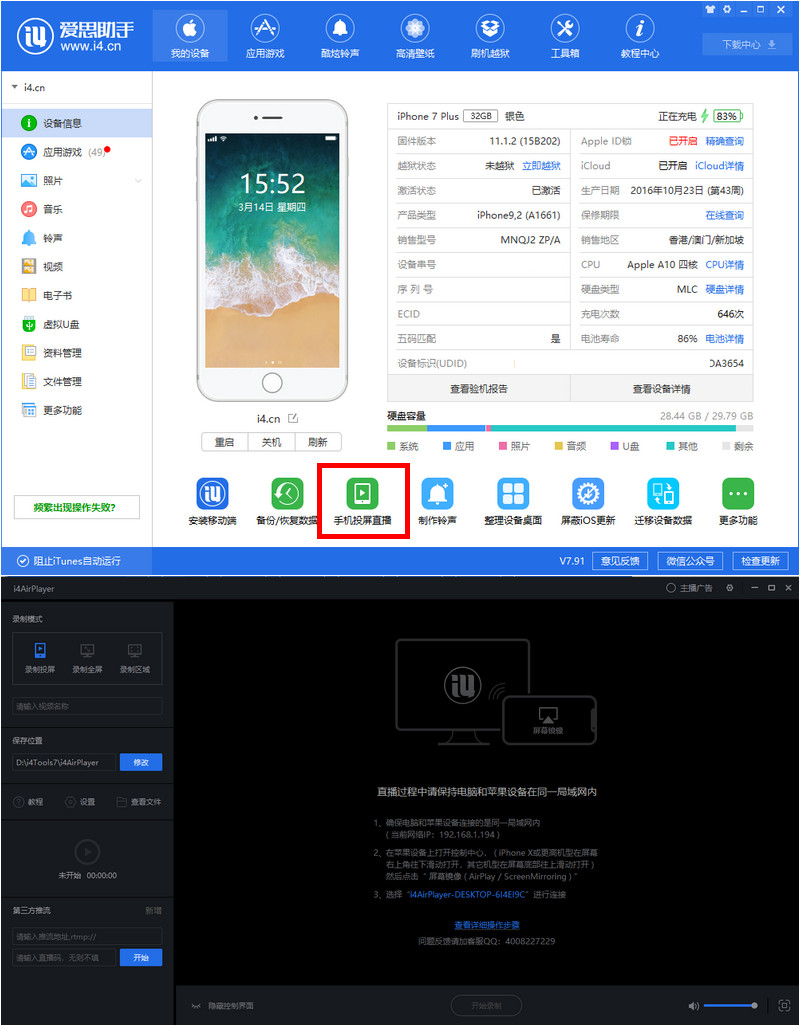Open the 酷炫铃声 ringtone section
800x1026 pixels.
pyautogui.click(x=339, y=35)
